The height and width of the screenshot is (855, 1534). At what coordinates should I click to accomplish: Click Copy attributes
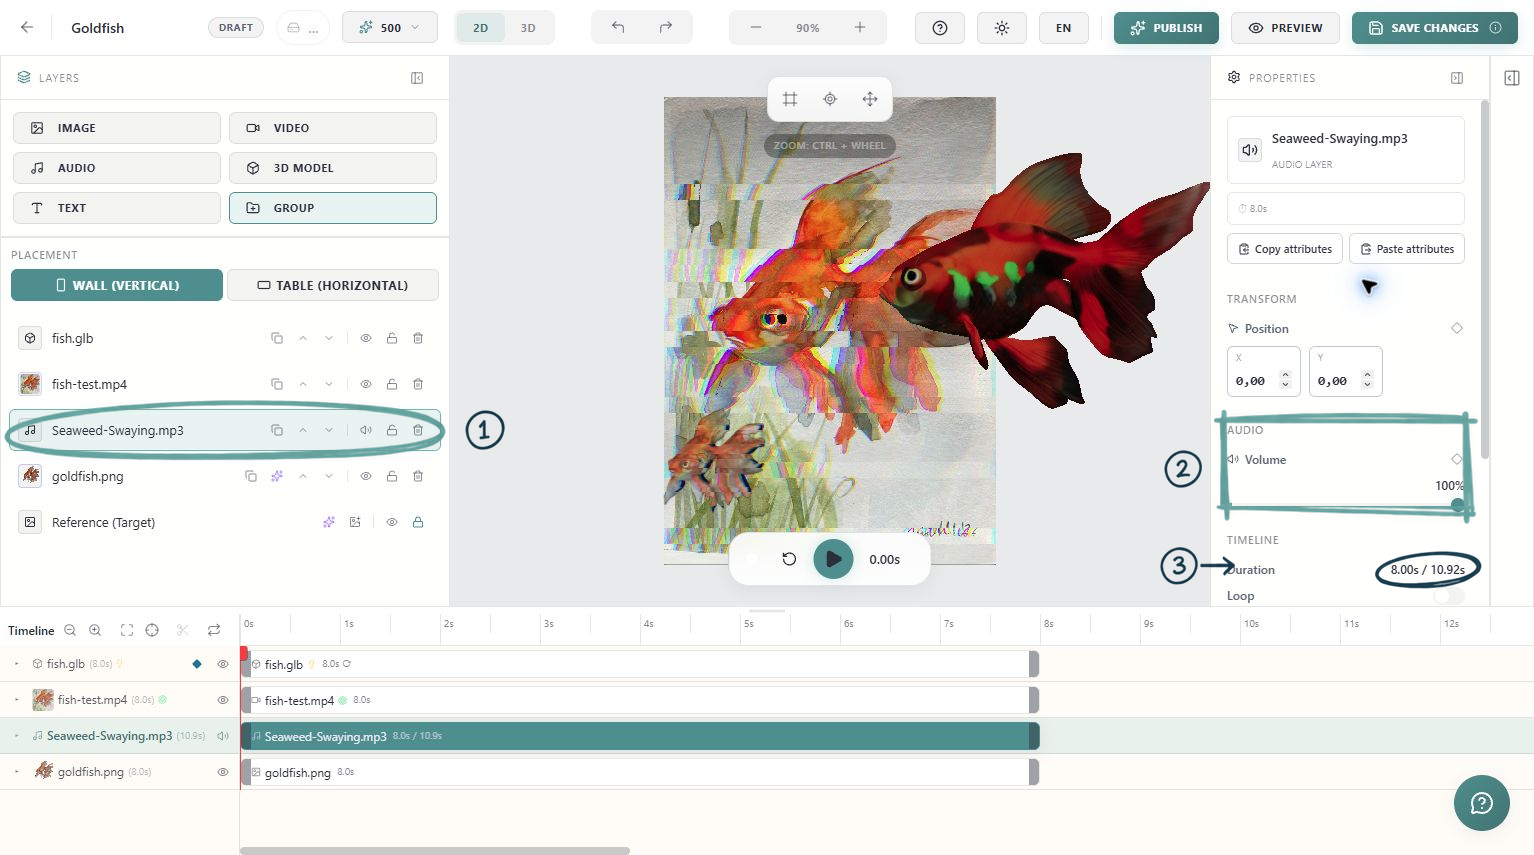[x=1285, y=249]
